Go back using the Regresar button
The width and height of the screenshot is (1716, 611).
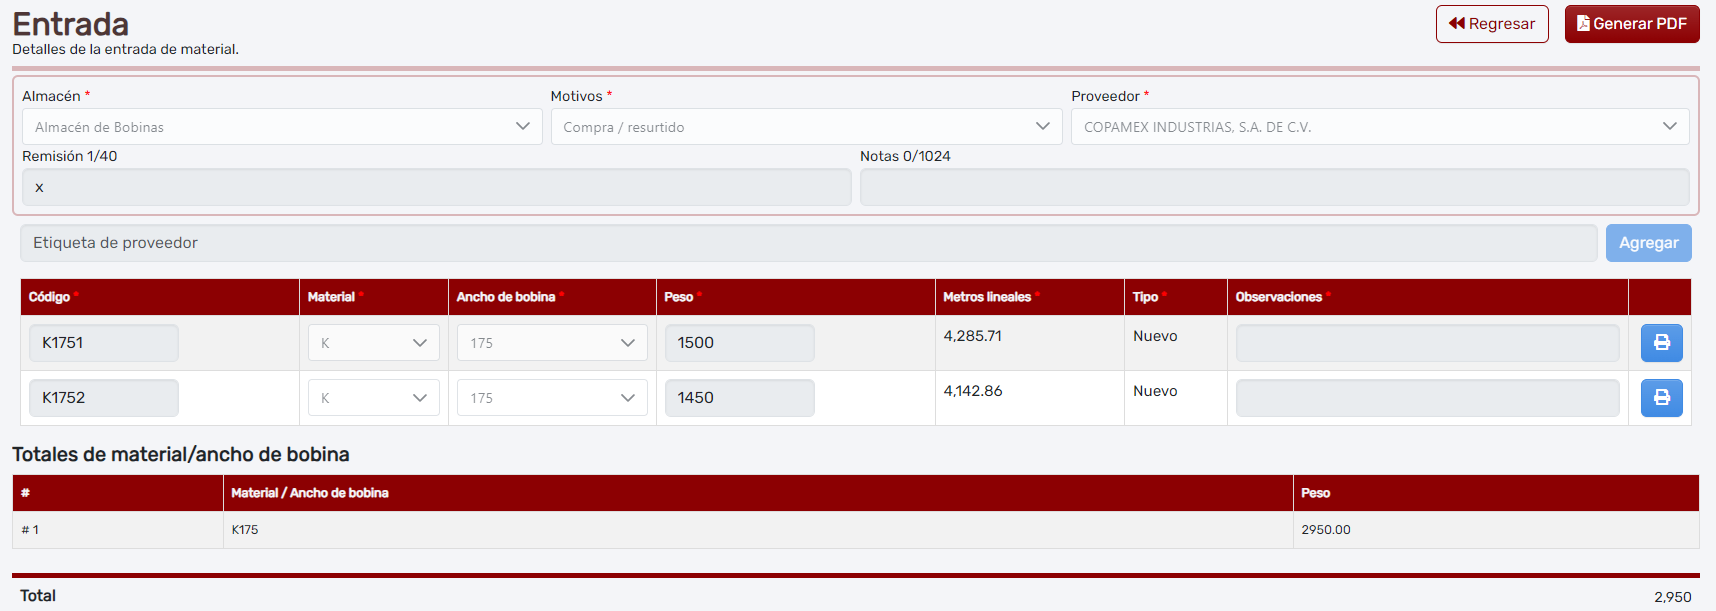[x=1491, y=24]
